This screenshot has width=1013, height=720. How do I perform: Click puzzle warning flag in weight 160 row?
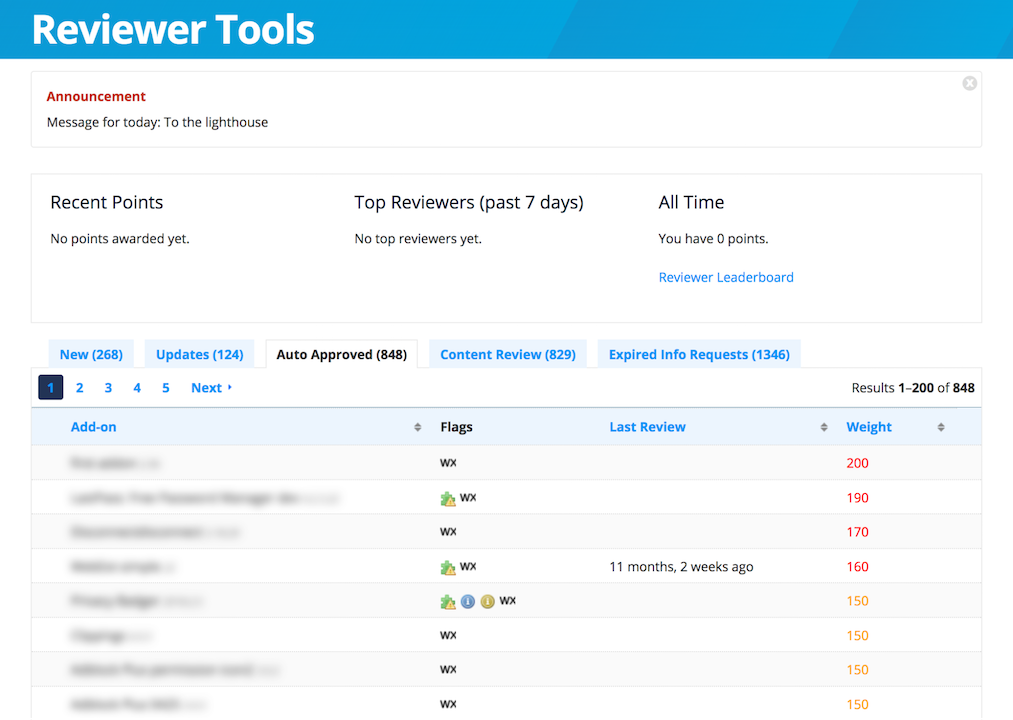448,567
